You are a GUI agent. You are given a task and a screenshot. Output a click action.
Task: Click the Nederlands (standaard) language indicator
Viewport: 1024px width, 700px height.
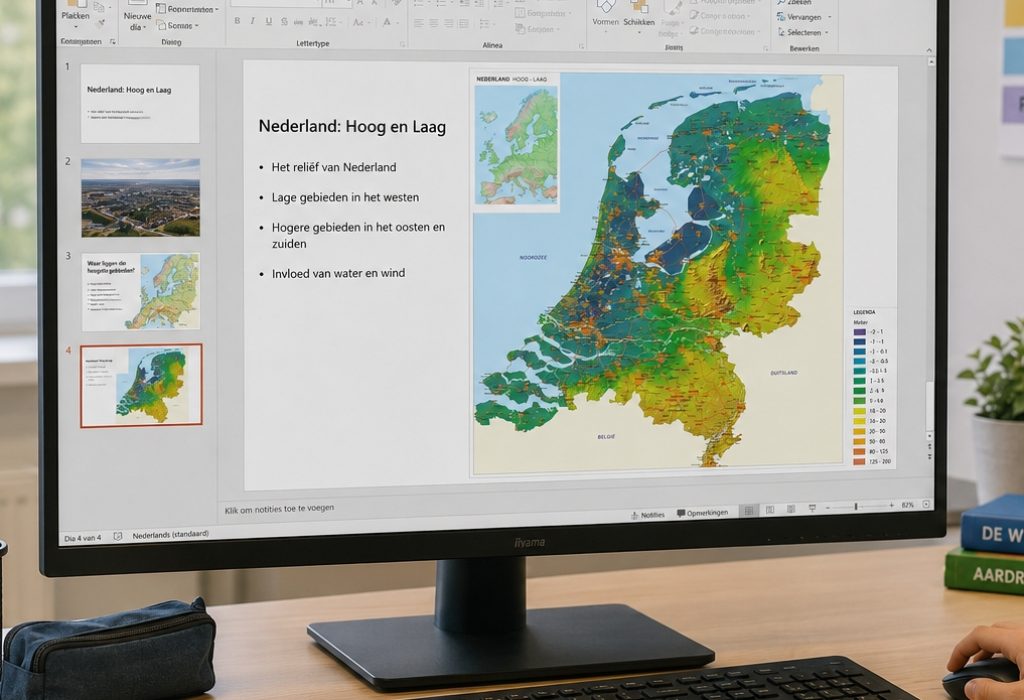tap(170, 535)
